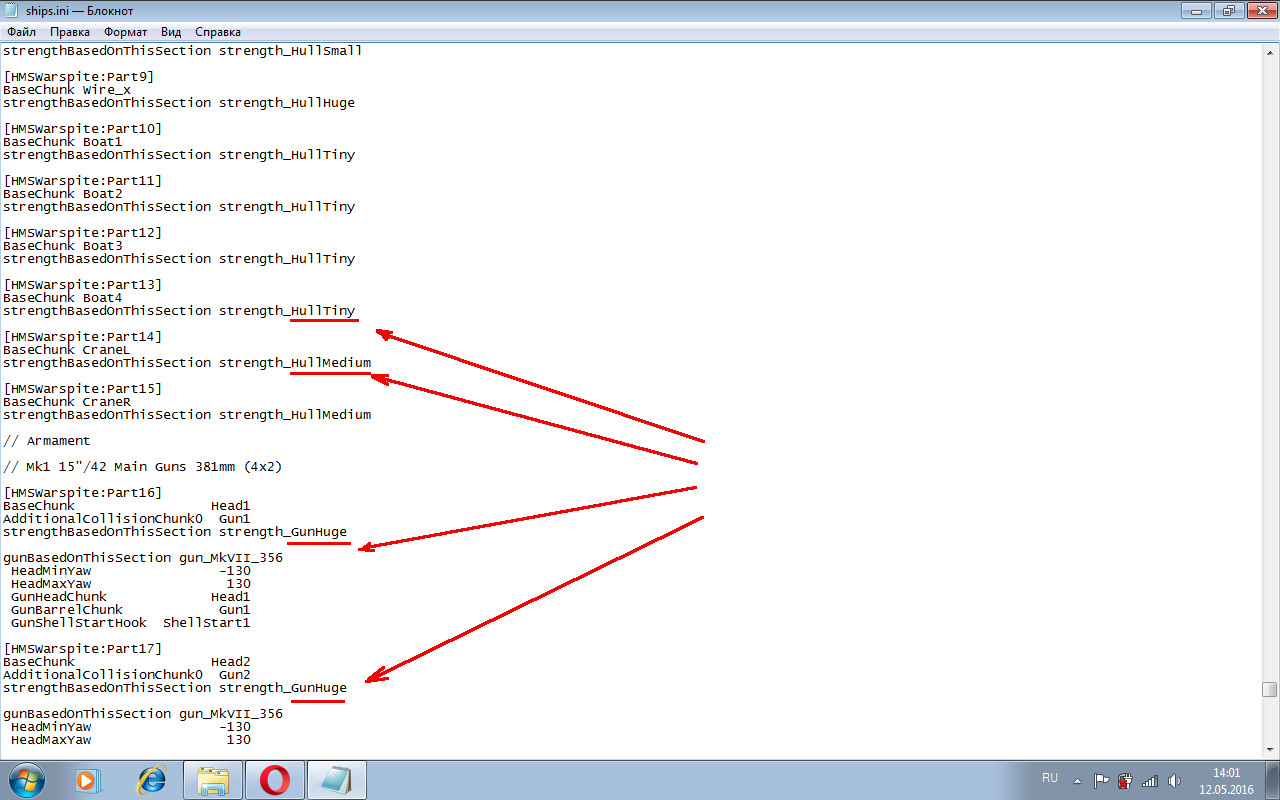Click the "BaseChunk Head2" line
1280x800 pixels.
126,661
